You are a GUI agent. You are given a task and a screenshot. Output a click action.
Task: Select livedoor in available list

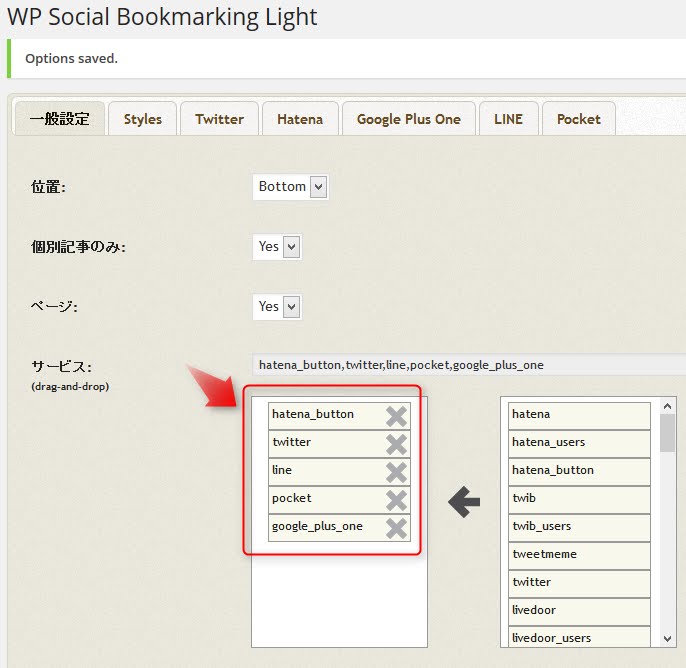point(579,612)
